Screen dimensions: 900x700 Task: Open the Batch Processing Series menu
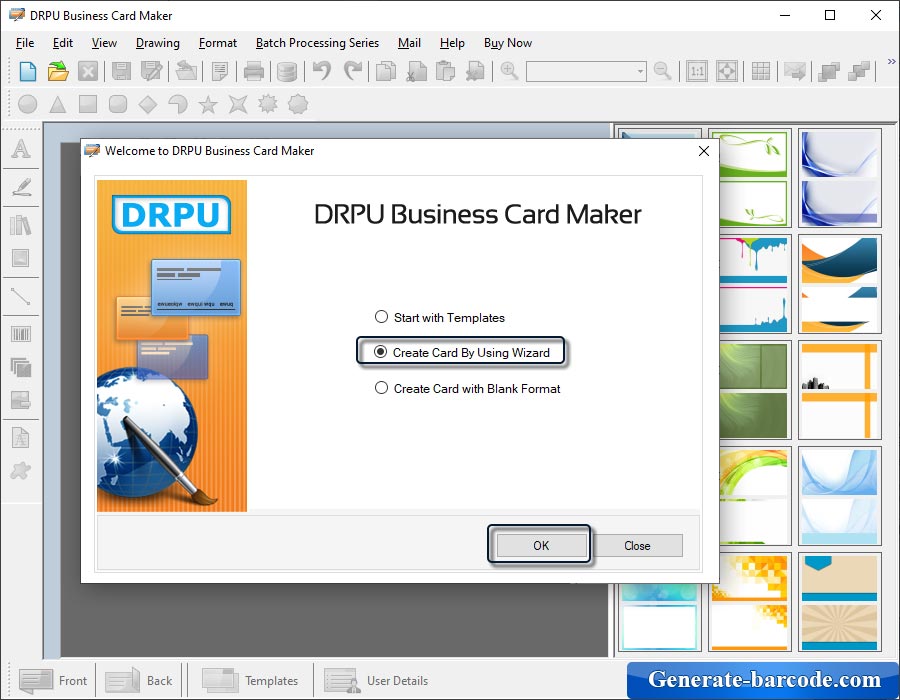[x=317, y=43]
